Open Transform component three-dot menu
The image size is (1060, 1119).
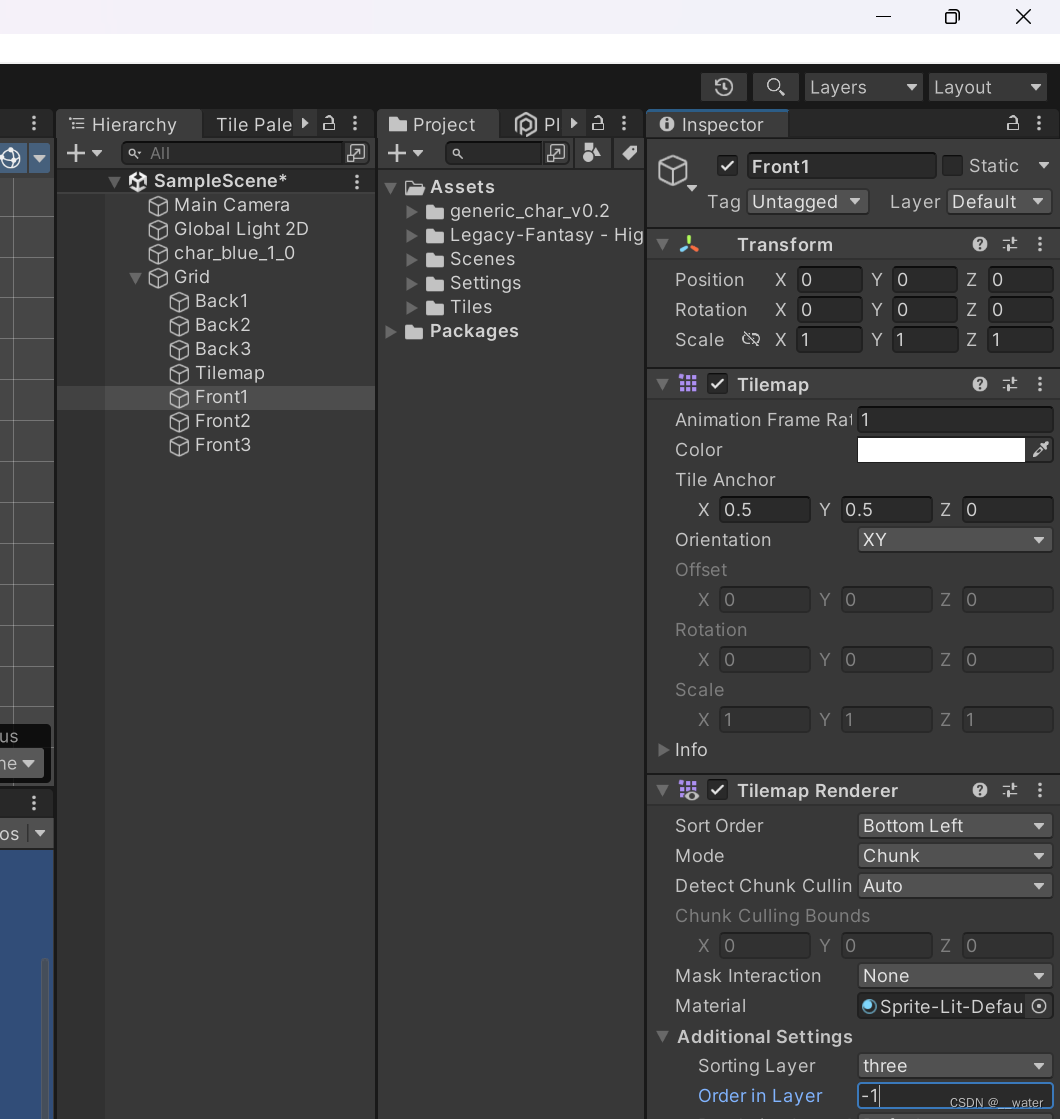click(x=1040, y=245)
